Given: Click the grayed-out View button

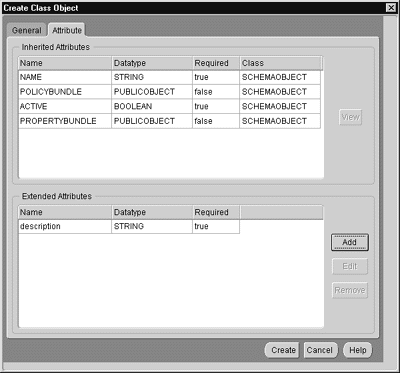Looking at the screenshot, I should (350, 117).
